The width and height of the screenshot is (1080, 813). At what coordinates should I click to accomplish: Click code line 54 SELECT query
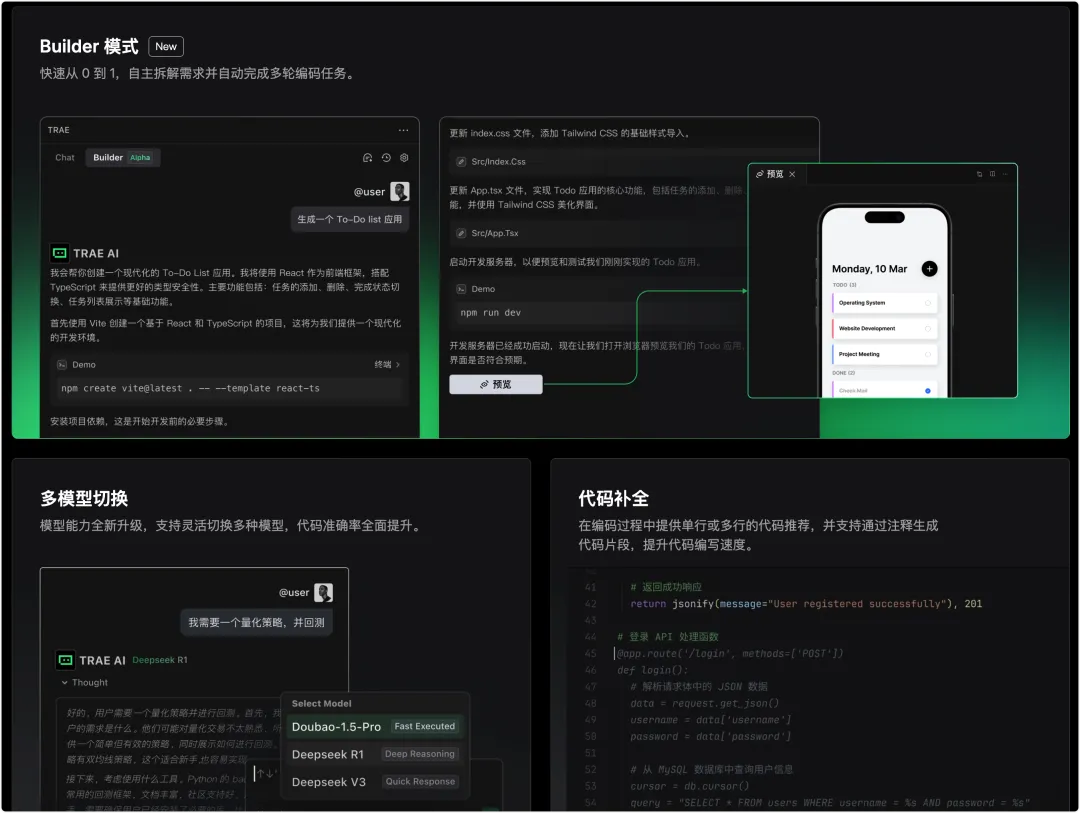pyautogui.click(x=830, y=803)
